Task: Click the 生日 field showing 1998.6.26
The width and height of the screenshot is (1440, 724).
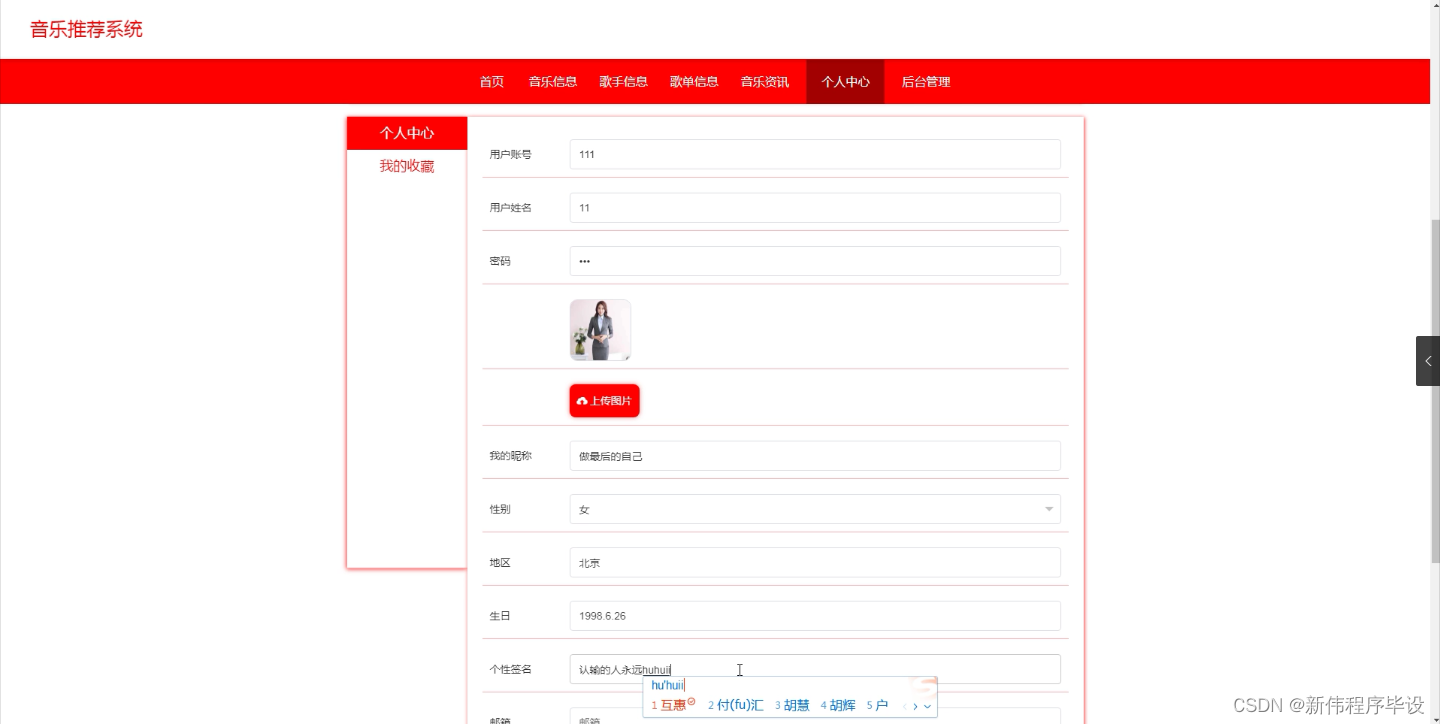Action: click(815, 615)
